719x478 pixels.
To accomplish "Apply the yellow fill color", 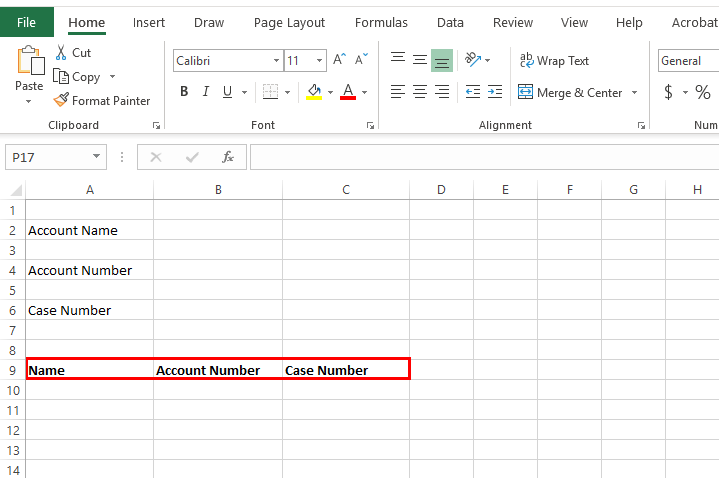I will (x=314, y=92).
